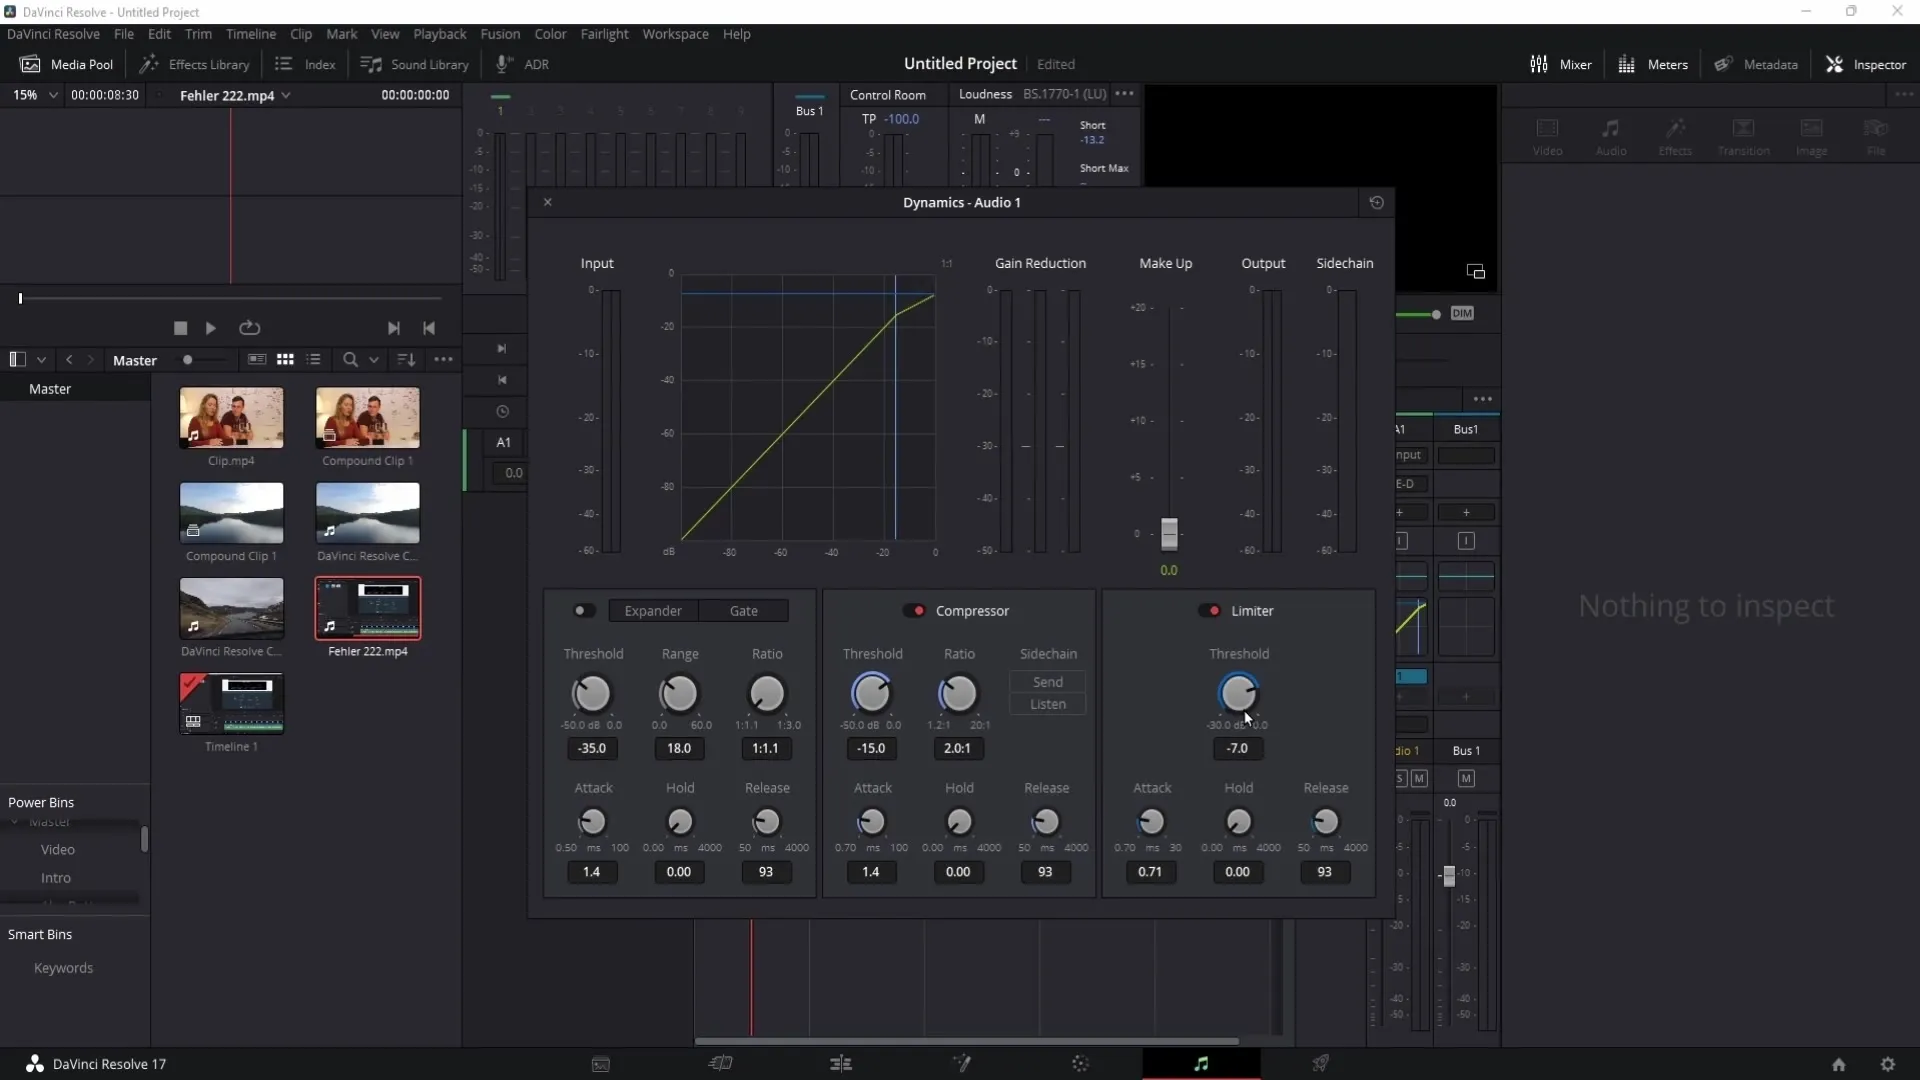Click the Fusion menu item
This screenshot has height=1080, width=1920.
pos(500,33)
